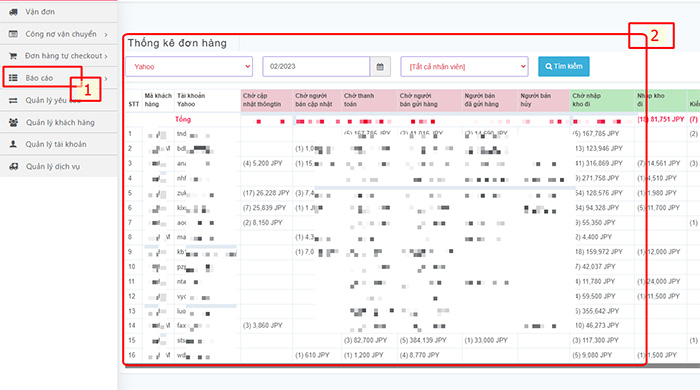Click the truck icon next to Vận đơn
The width and height of the screenshot is (700, 390).
point(13,12)
